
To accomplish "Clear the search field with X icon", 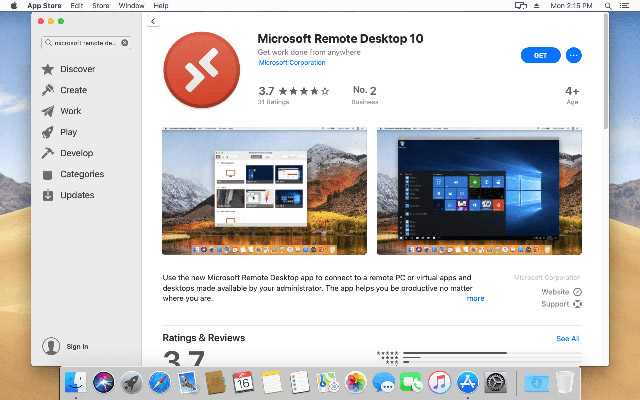I will pyautogui.click(x=124, y=42).
